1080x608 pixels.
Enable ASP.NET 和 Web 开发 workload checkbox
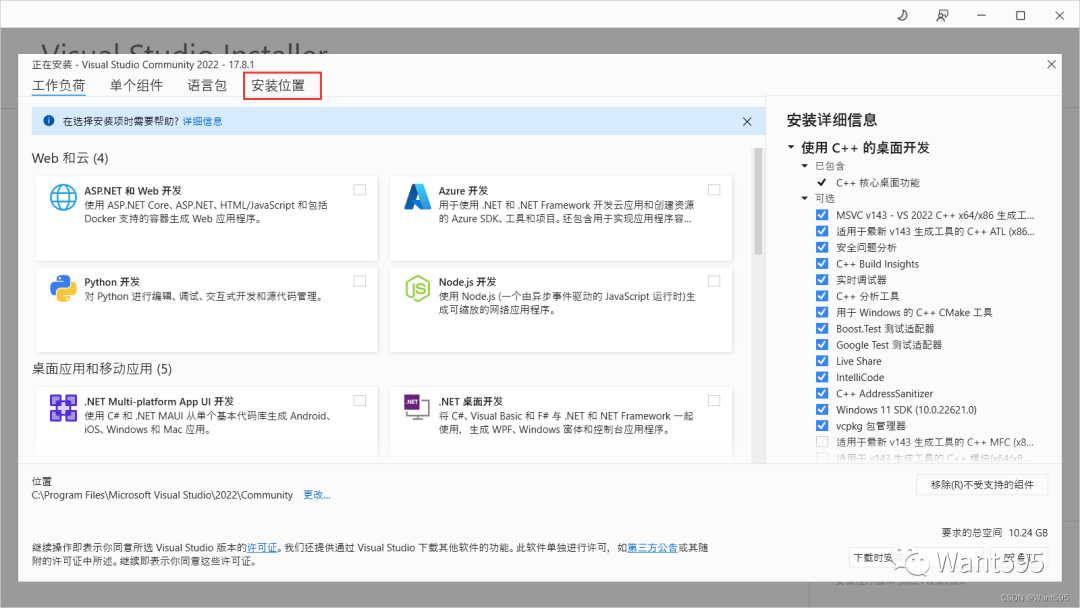point(360,190)
